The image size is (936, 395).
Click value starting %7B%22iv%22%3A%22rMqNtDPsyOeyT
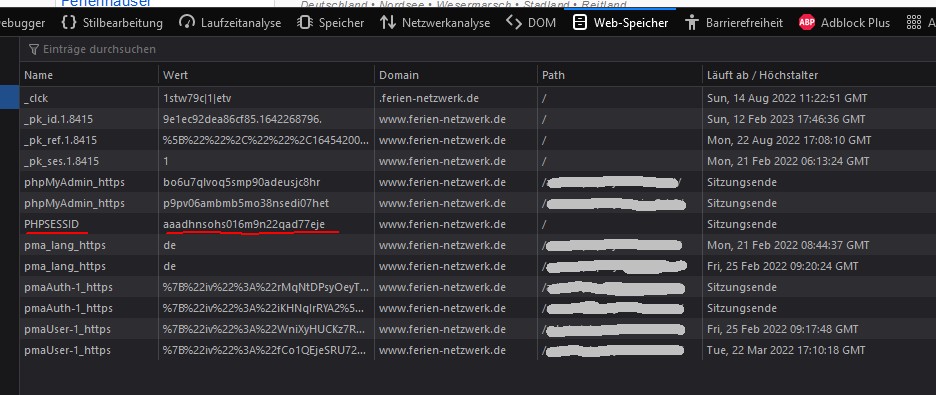(266, 287)
